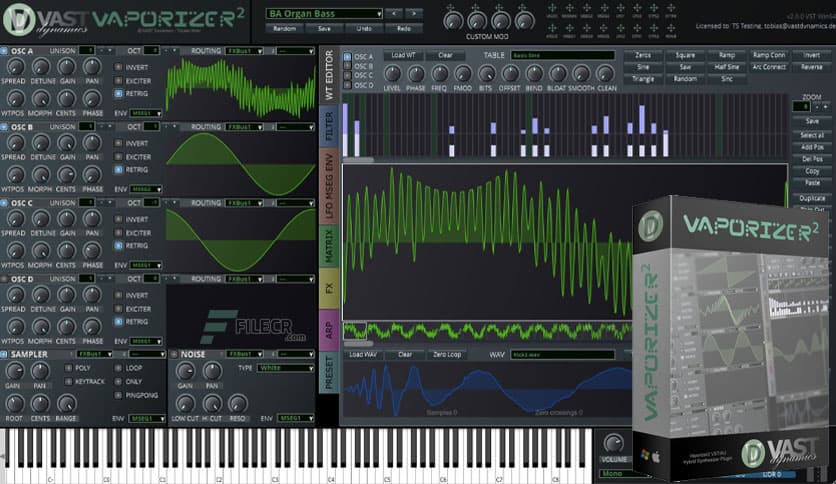Select OSC C radio in WT editor

[x=347, y=76]
